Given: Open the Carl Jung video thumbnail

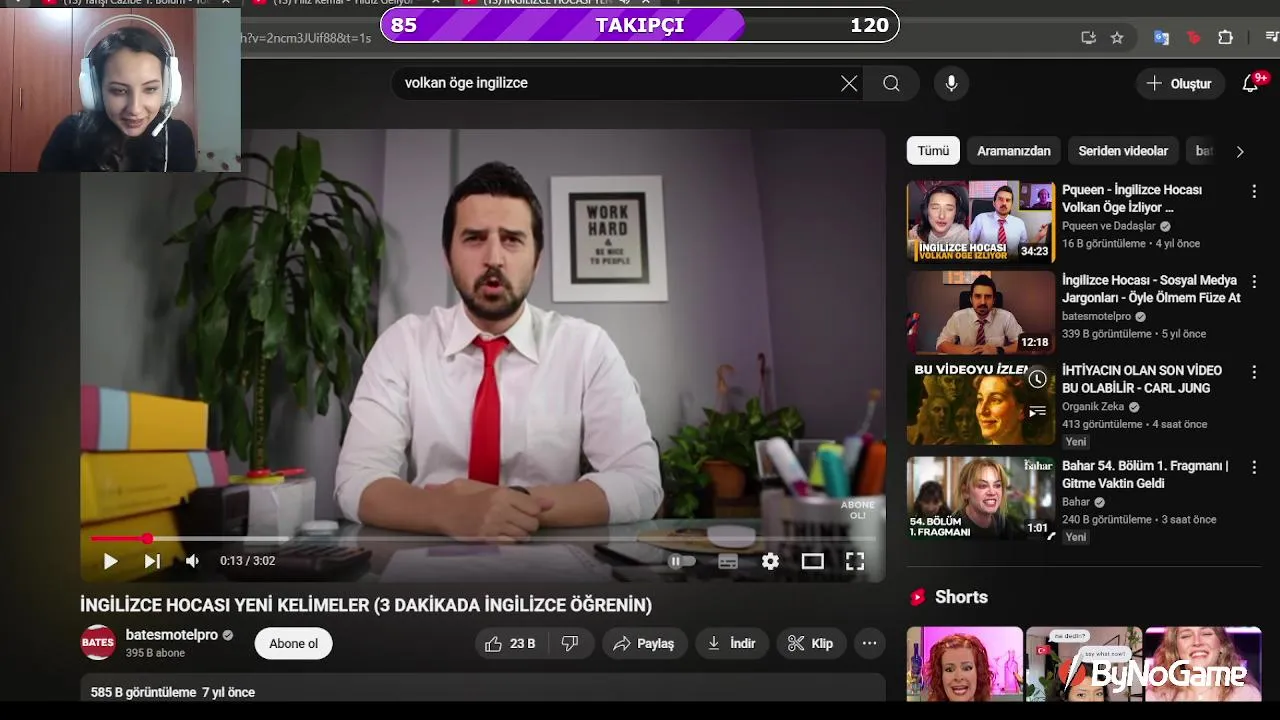Looking at the screenshot, I should tap(980, 403).
